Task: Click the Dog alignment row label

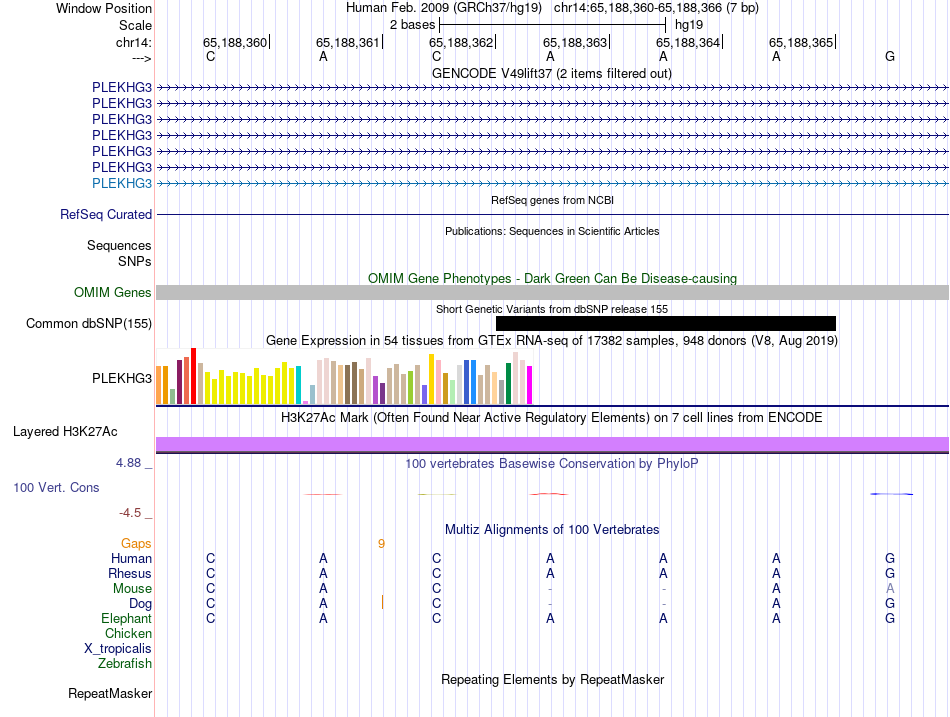Action: [x=141, y=604]
